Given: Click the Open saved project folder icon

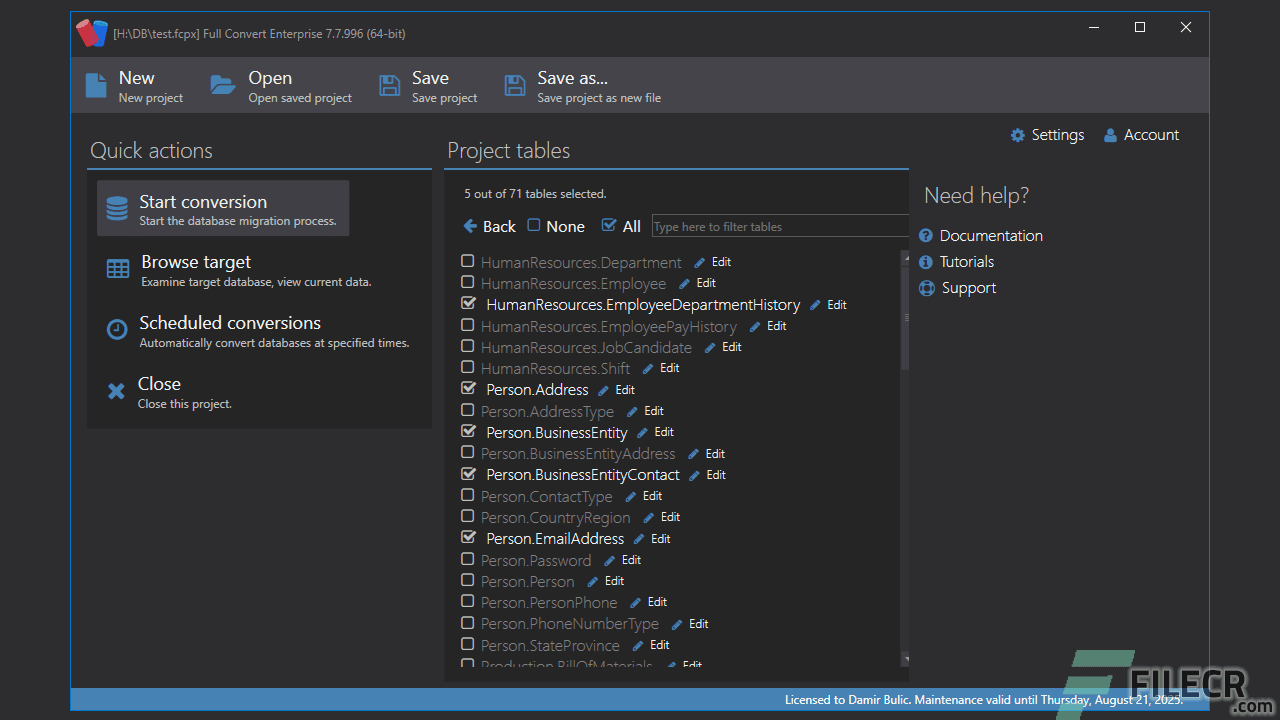Looking at the screenshot, I should [222, 85].
